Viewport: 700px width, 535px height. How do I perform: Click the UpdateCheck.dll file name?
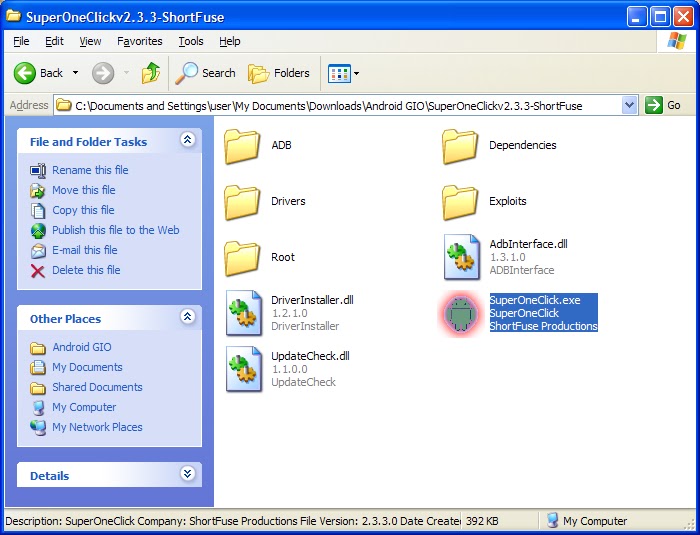click(310, 356)
